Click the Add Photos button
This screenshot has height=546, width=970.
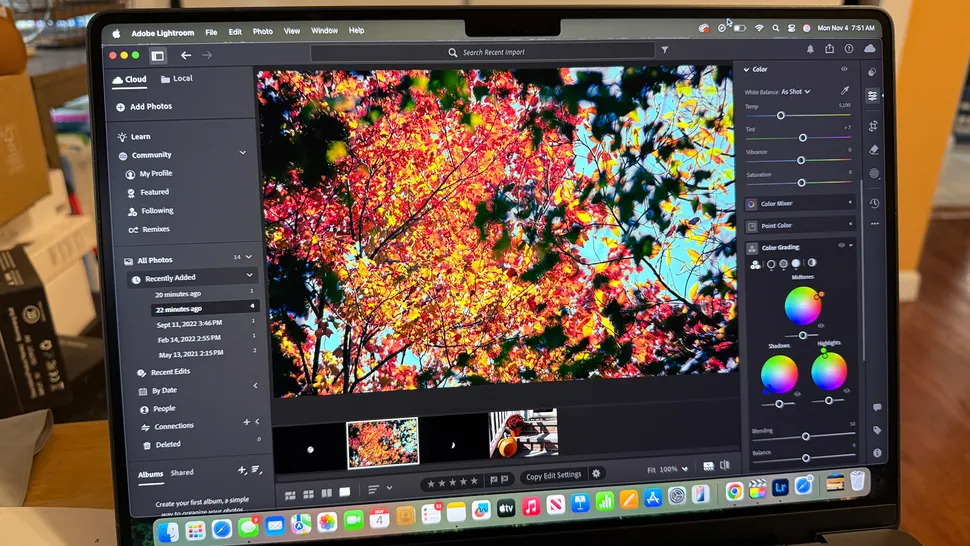point(144,106)
